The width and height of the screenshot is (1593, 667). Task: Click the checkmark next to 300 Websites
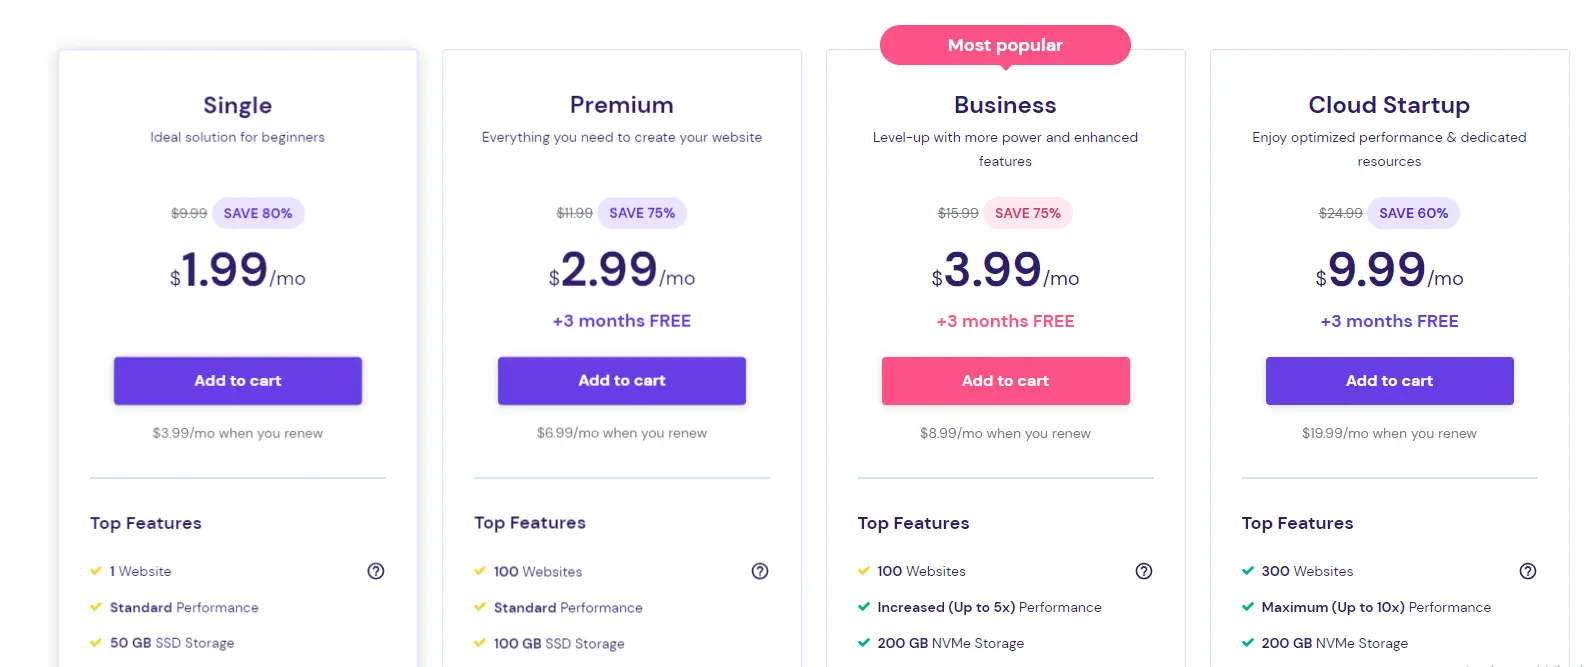point(1247,571)
